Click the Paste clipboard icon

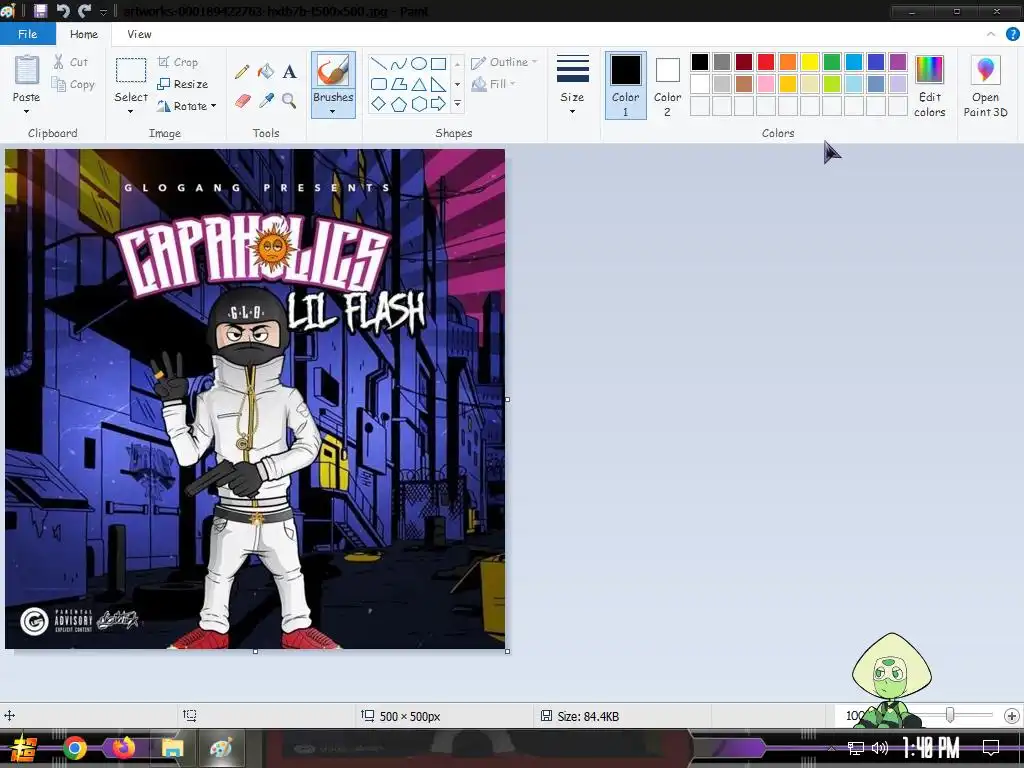(27, 70)
